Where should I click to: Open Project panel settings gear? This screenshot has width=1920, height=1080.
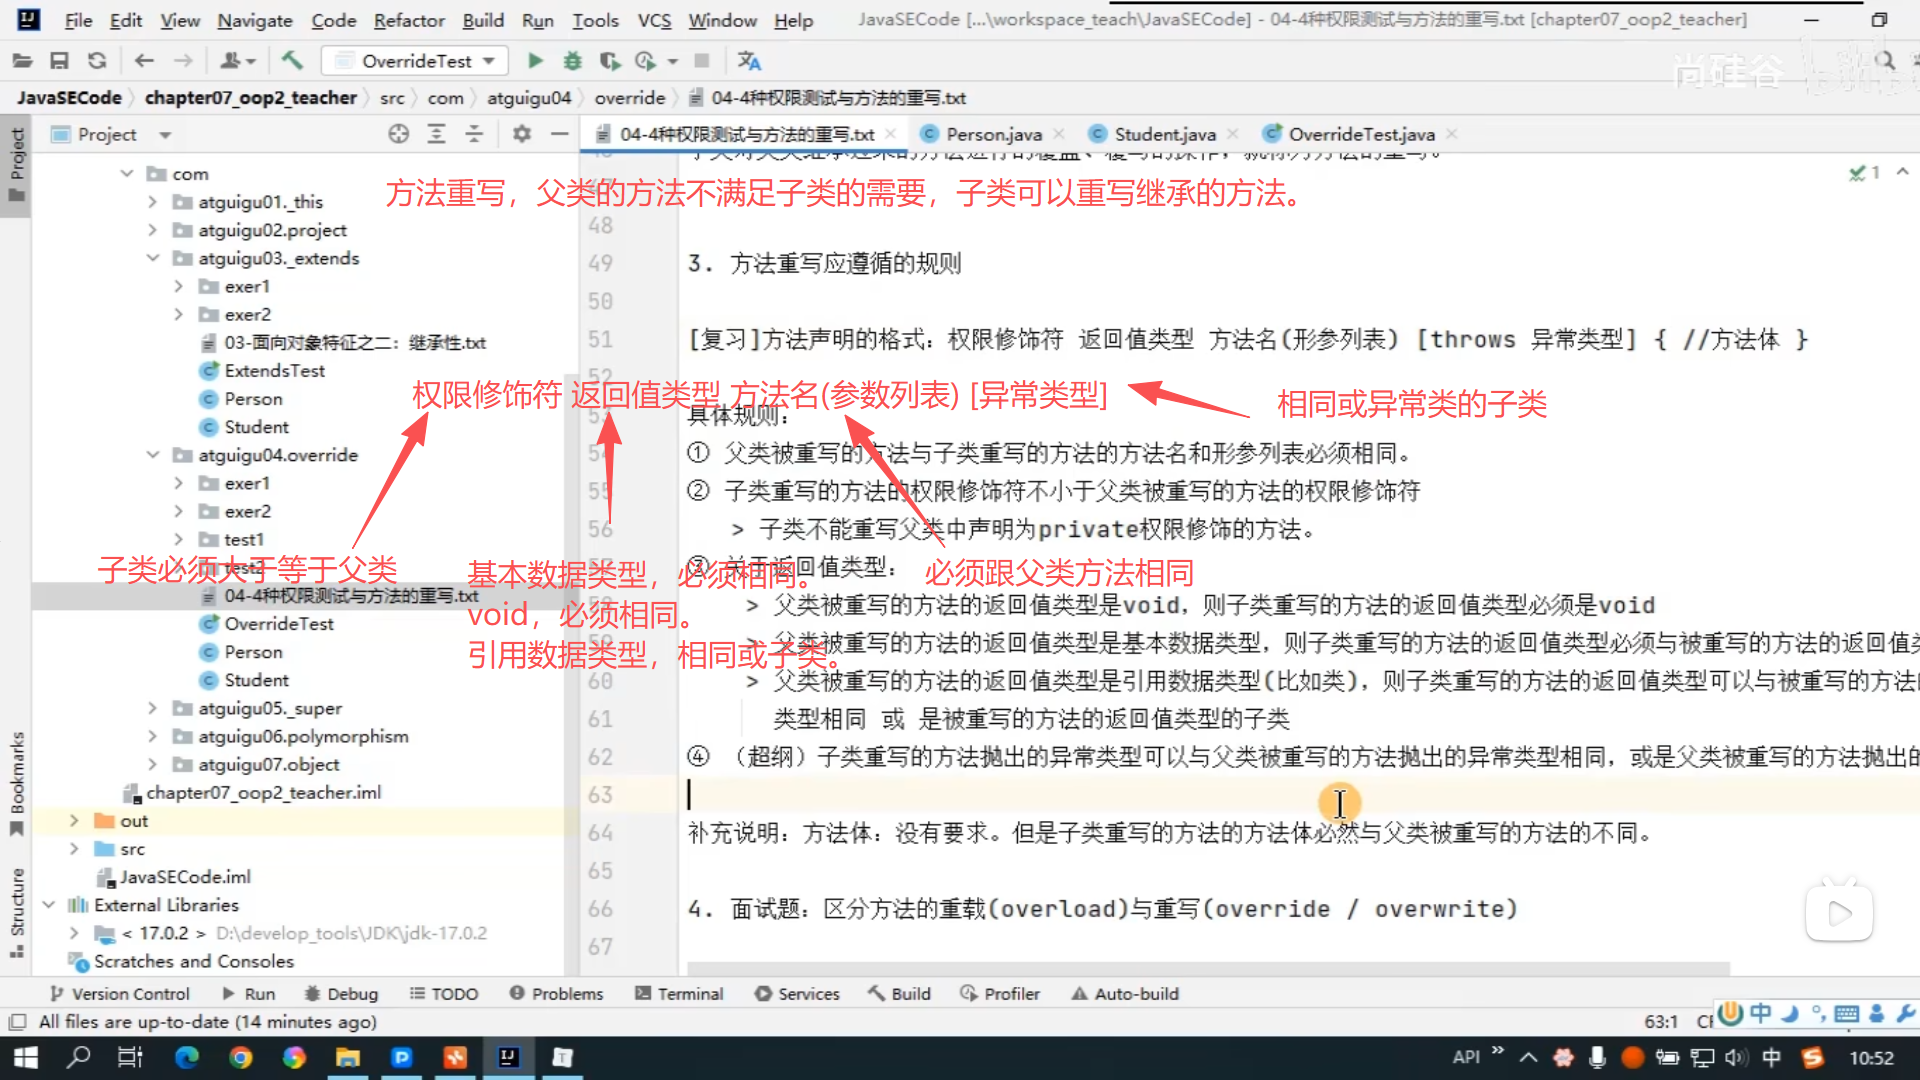click(521, 134)
